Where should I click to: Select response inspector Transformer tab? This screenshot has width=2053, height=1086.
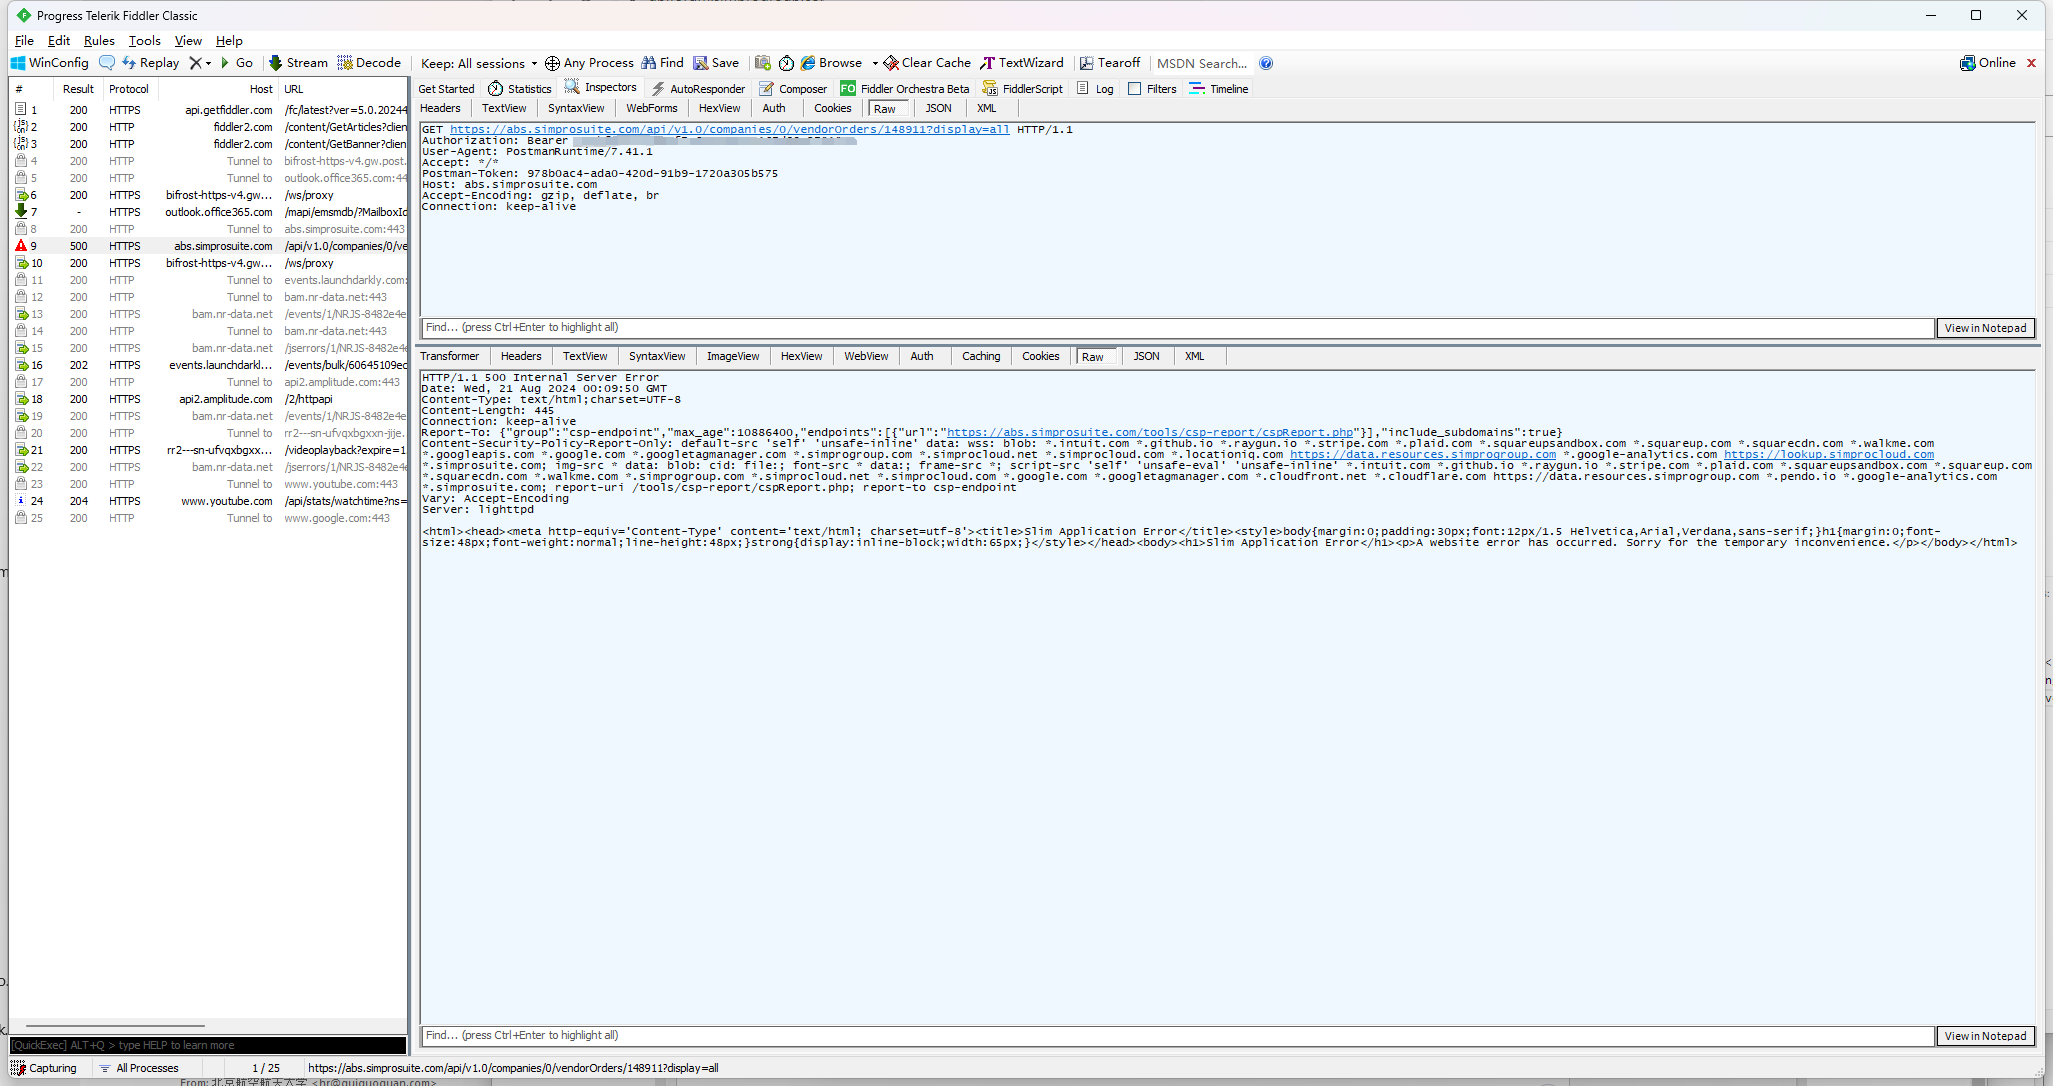click(x=450, y=356)
